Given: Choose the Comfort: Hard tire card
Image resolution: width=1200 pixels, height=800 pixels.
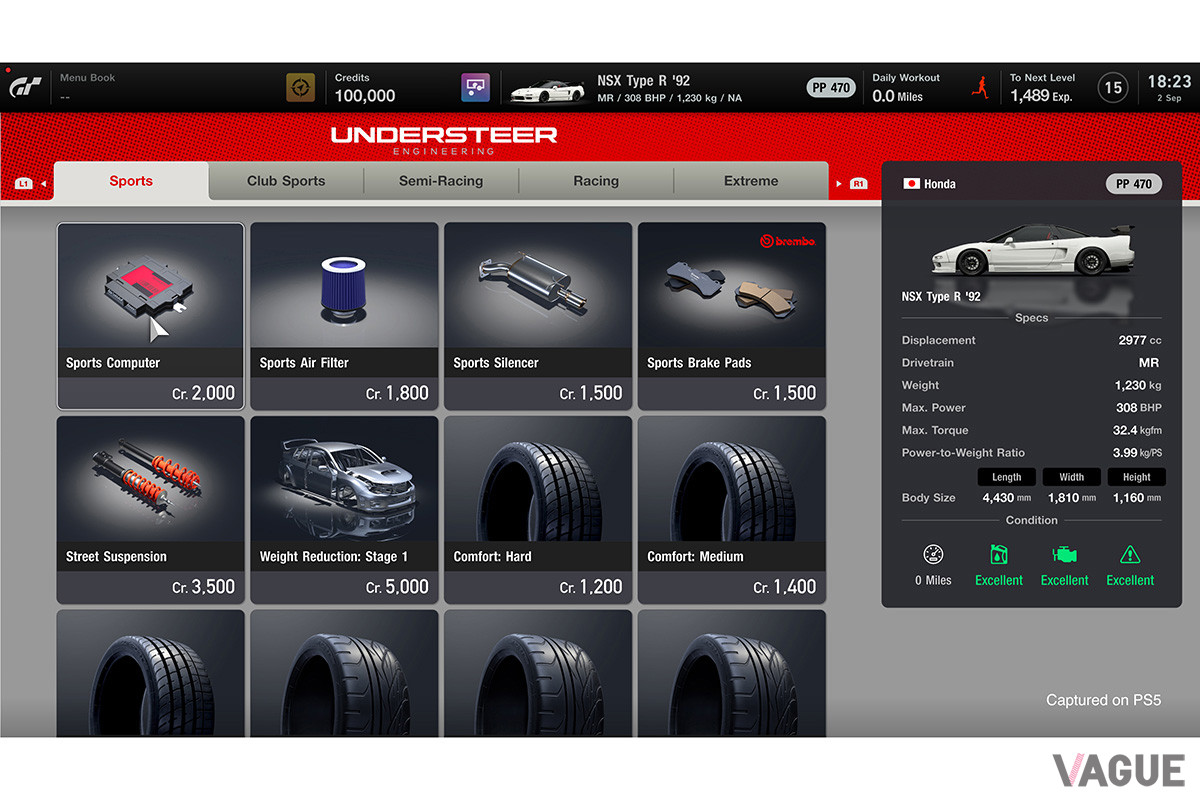Looking at the screenshot, I should pyautogui.click(x=538, y=510).
